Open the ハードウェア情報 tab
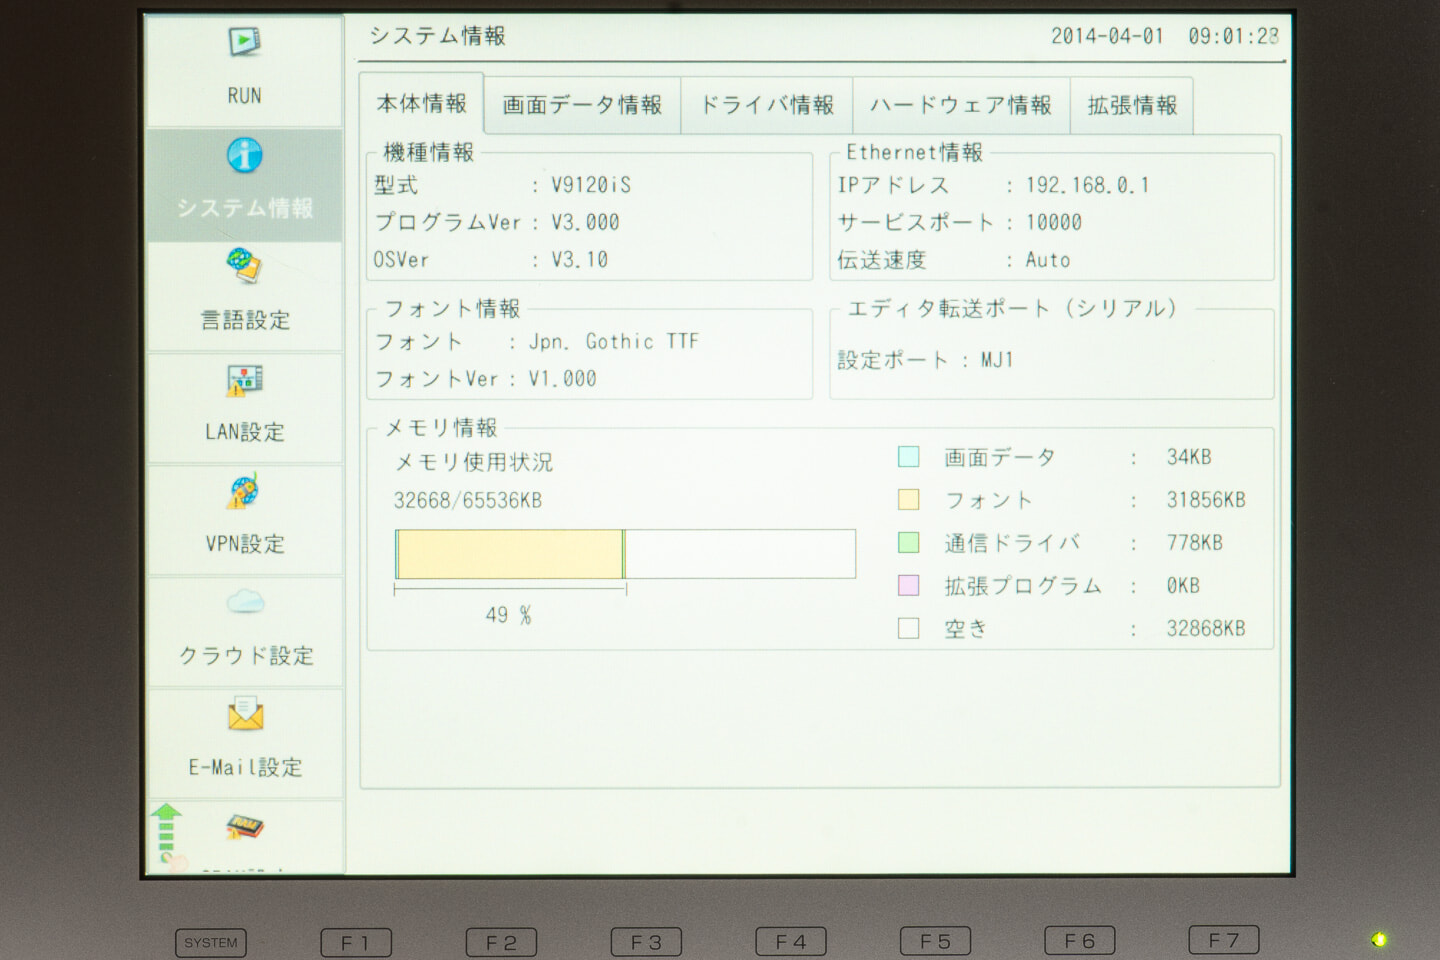Image resolution: width=1440 pixels, height=960 pixels. pos(960,105)
